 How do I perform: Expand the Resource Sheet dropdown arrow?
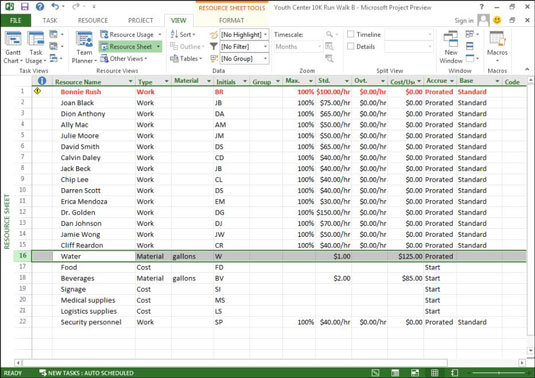tap(158, 46)
